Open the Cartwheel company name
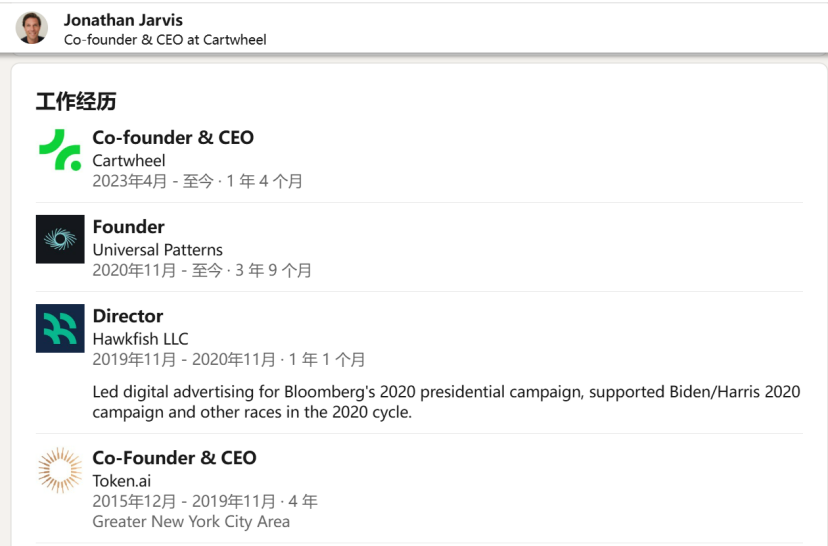The width and height of the screenshot is (828, 546). [129, 161]
